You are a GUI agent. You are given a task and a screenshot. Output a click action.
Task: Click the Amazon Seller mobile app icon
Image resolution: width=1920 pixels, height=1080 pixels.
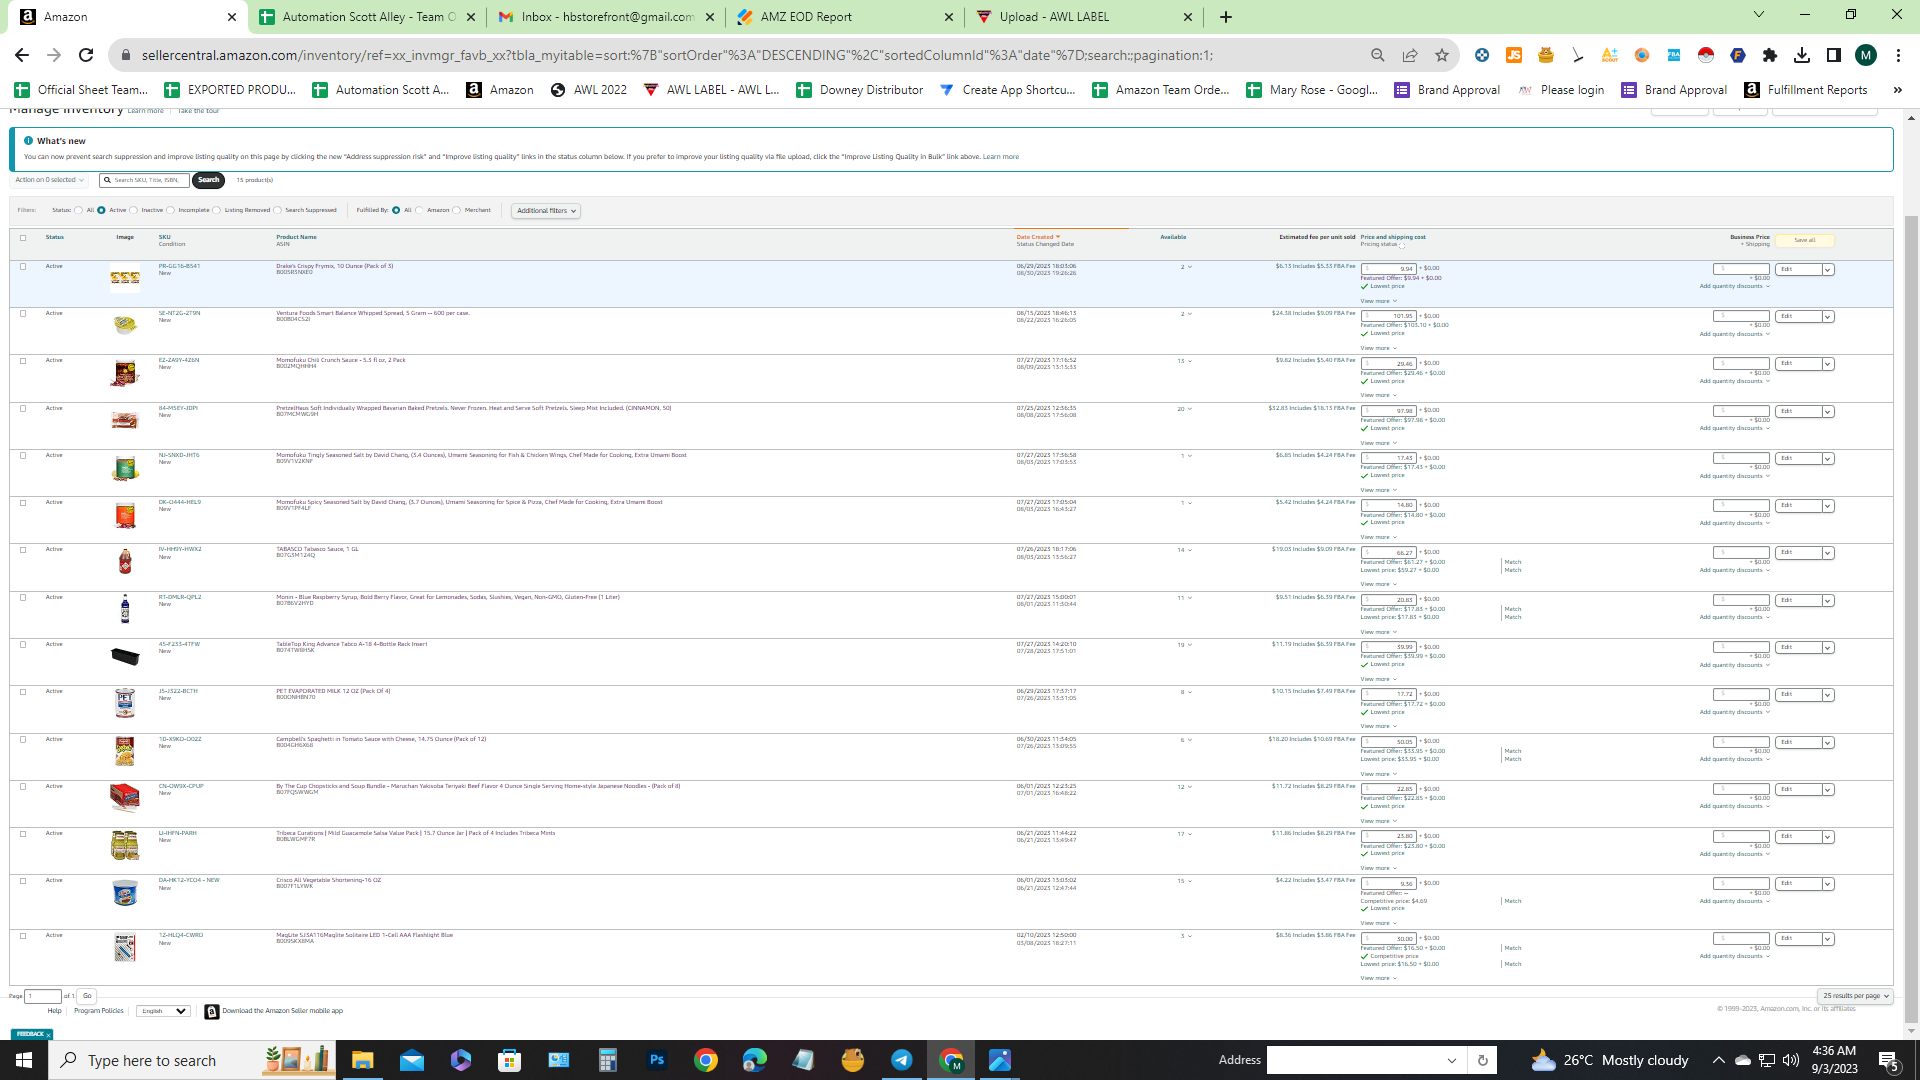click(x=212, y=1012)
